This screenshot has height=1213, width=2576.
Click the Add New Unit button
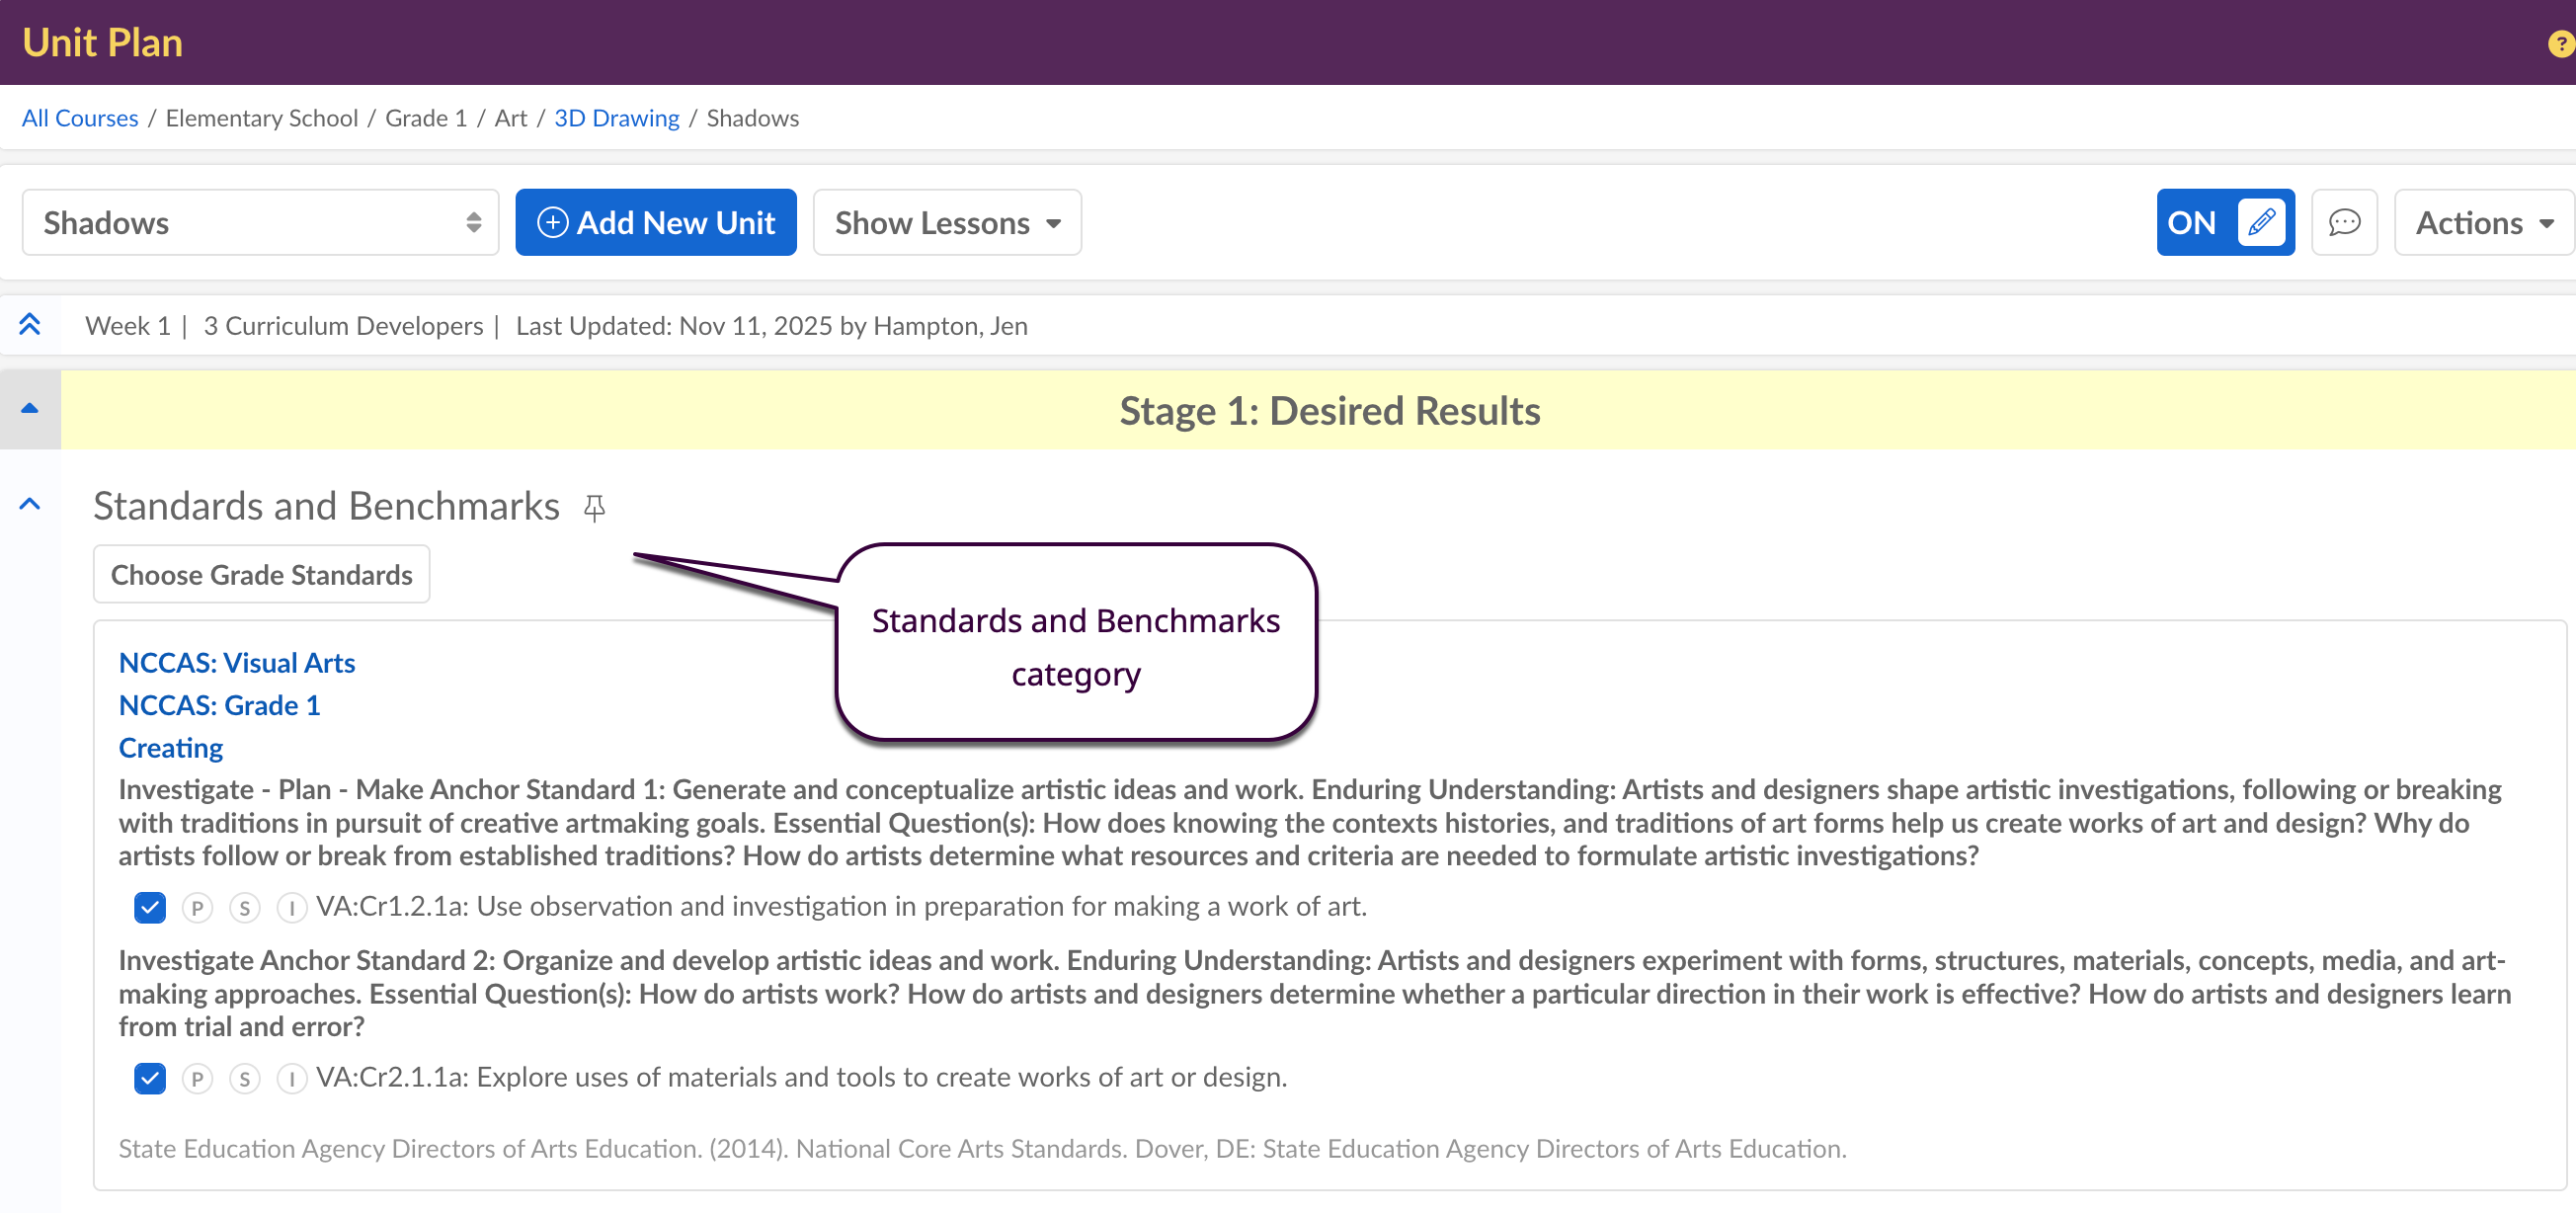click(655, 222)
